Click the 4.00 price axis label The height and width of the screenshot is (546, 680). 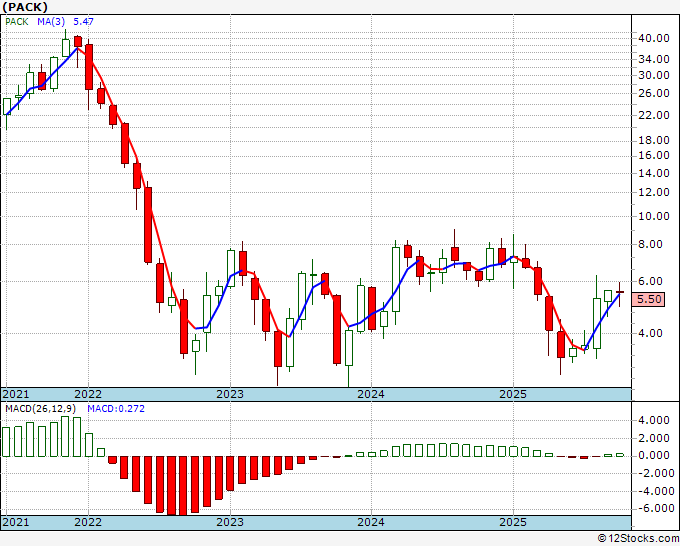pos(650,333)
